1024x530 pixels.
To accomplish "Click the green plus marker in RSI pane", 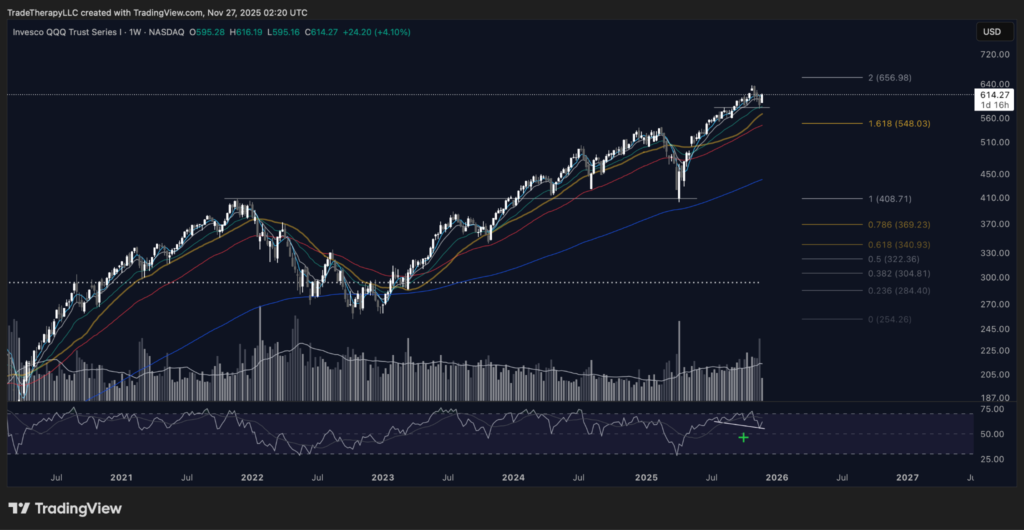I will [x=743, y=437].
